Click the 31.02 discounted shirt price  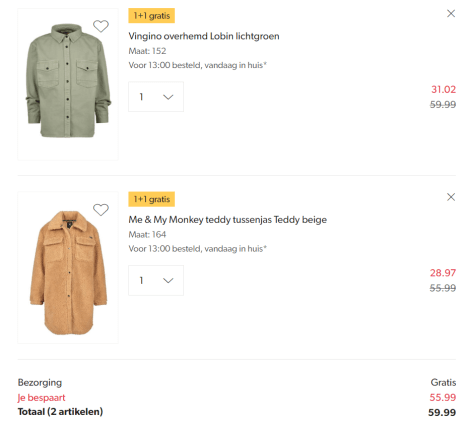[443, 89]
